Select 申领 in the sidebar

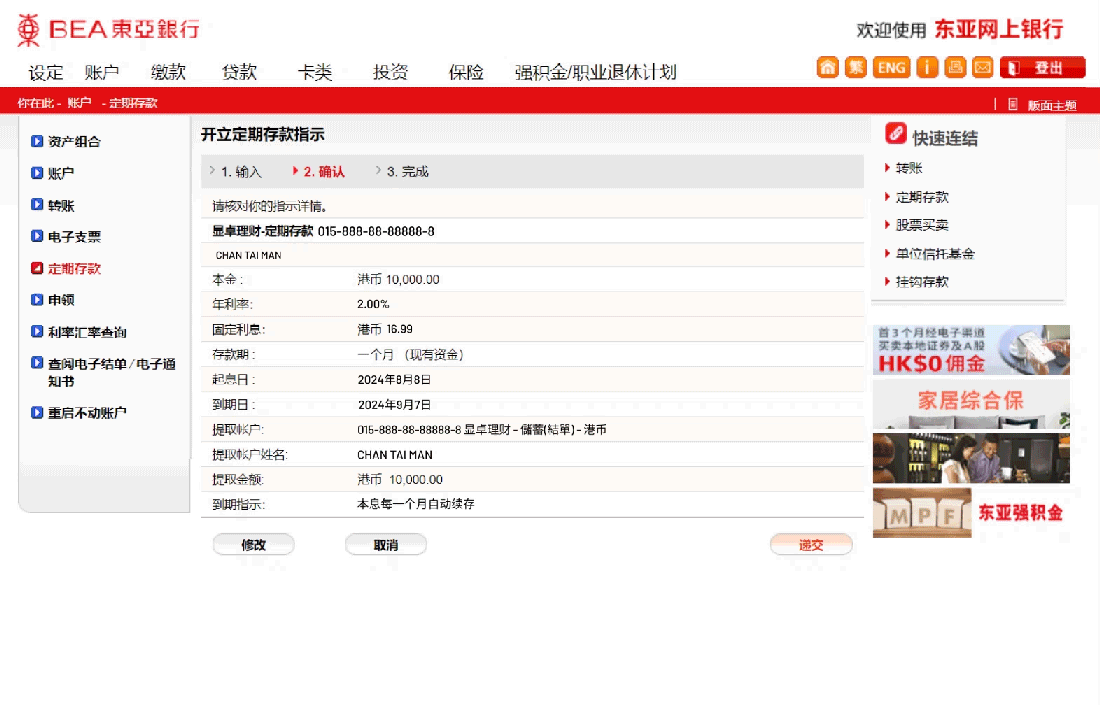point(61,300)
